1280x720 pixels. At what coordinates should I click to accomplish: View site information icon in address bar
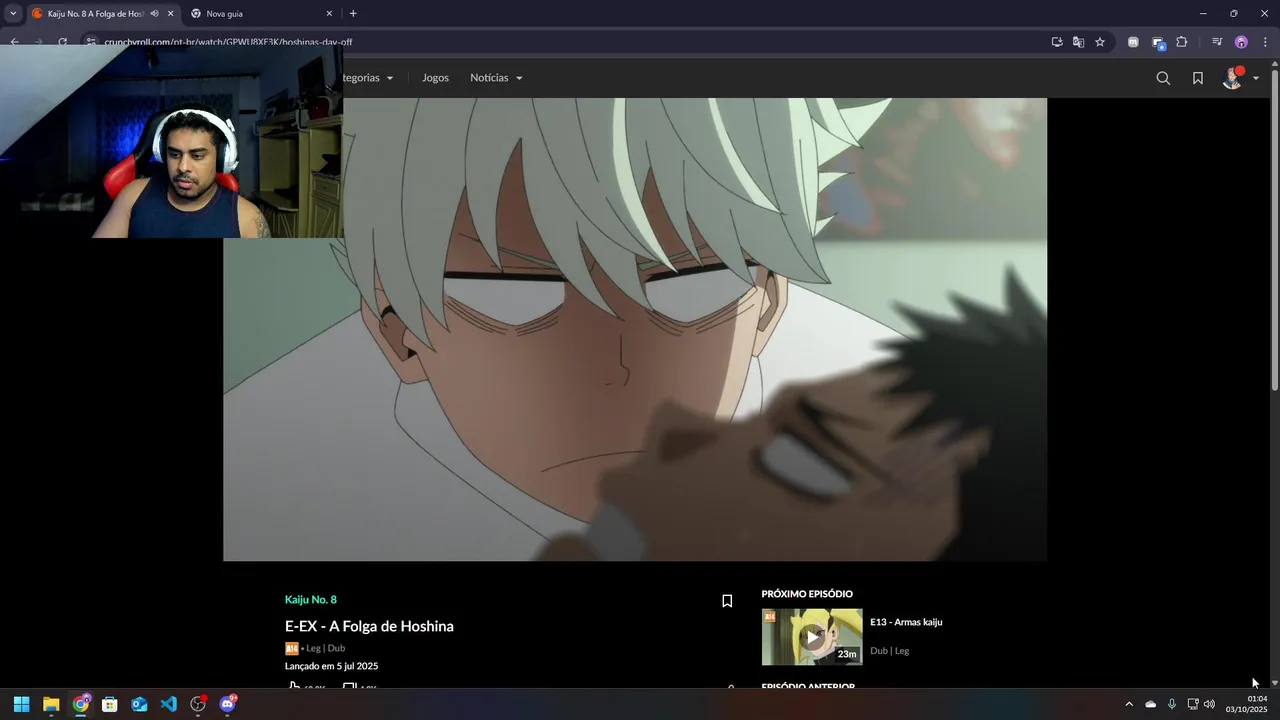pyautogui.click(x=90, y=42)
